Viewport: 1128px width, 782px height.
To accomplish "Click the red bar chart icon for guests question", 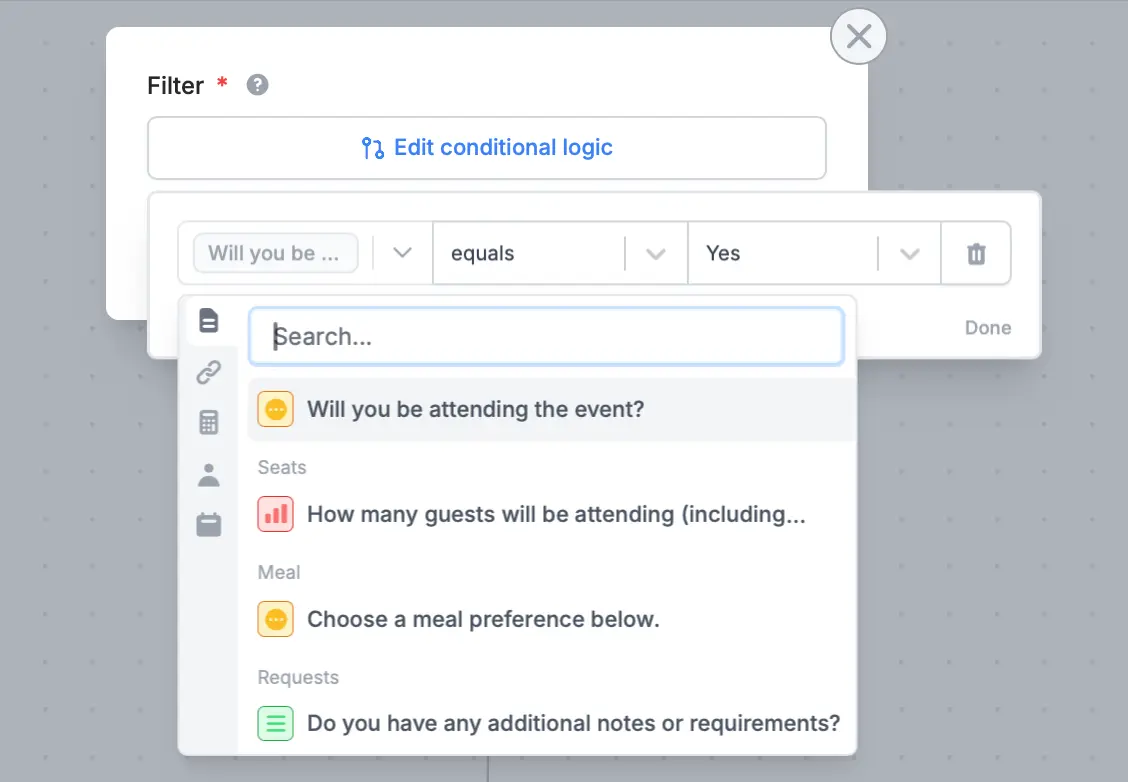I will (x=275, y=514).
